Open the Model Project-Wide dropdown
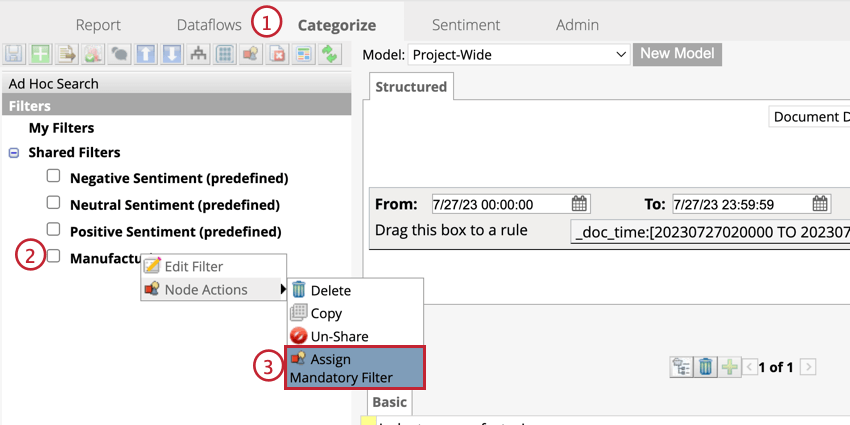 (518, 54)
